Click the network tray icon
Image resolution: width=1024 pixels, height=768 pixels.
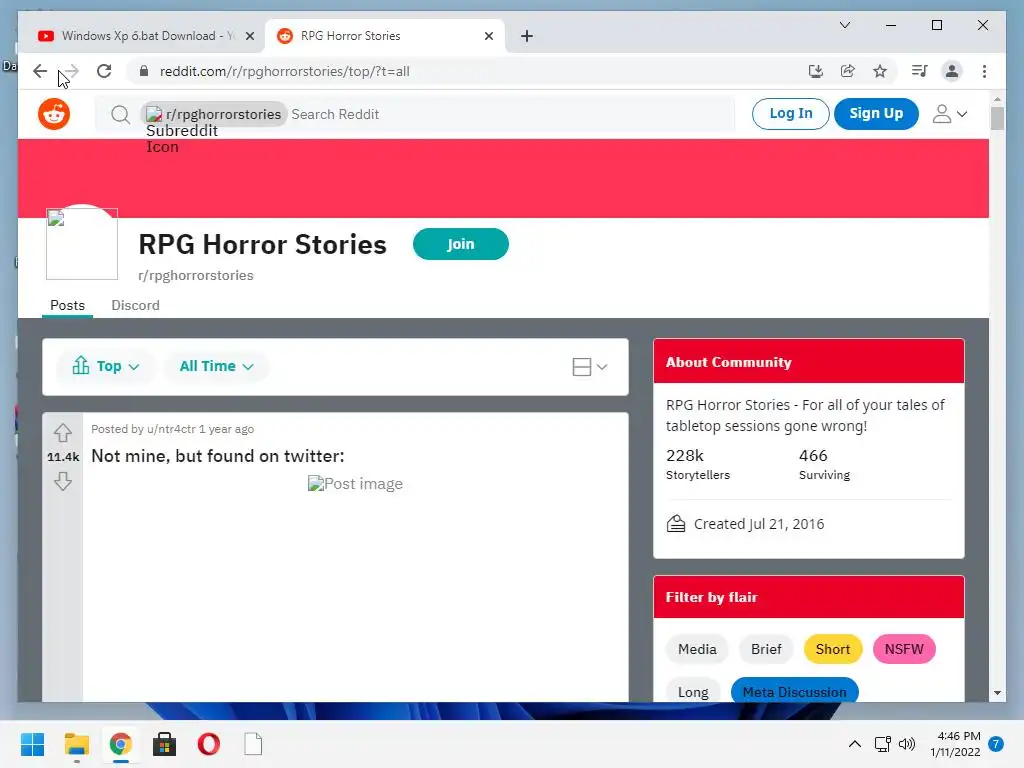[x=882, y=744]
